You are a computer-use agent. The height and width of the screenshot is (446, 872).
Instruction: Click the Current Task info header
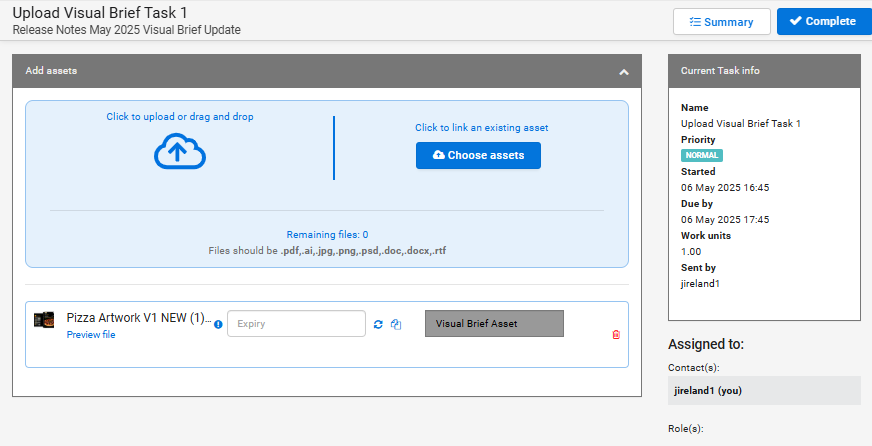point(764,71)
